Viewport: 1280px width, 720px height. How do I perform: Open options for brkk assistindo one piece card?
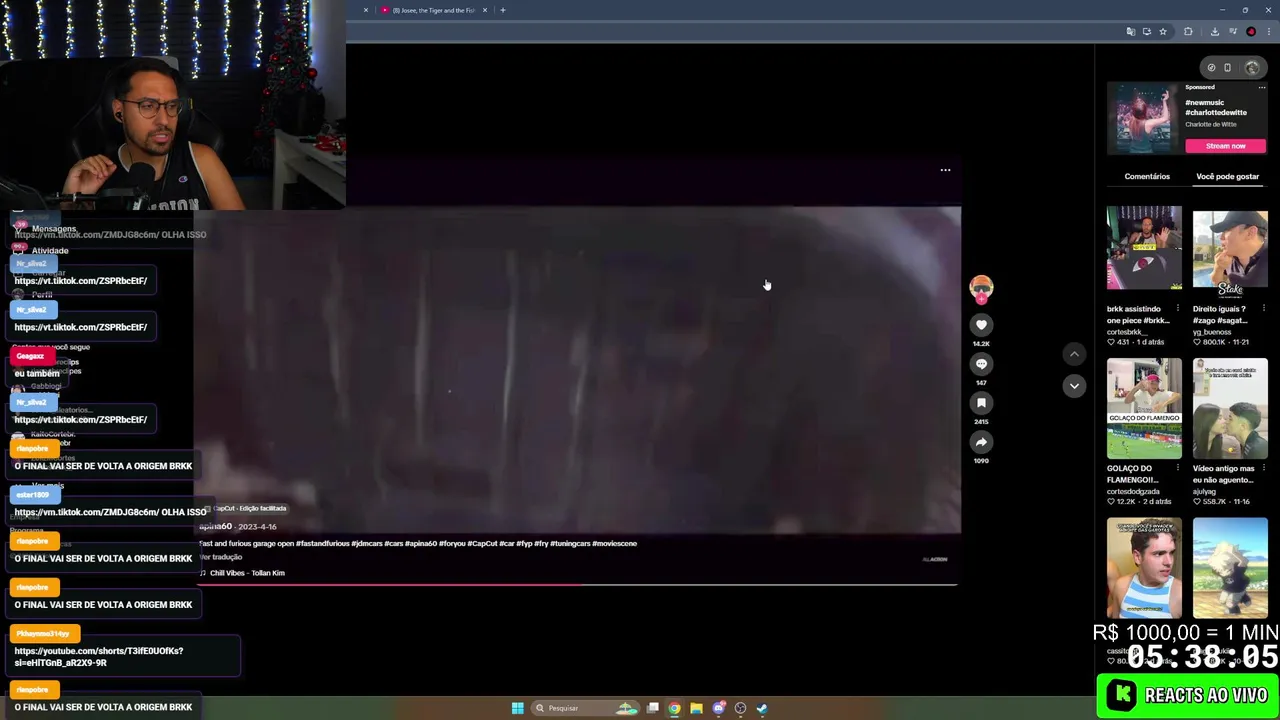1178,309
